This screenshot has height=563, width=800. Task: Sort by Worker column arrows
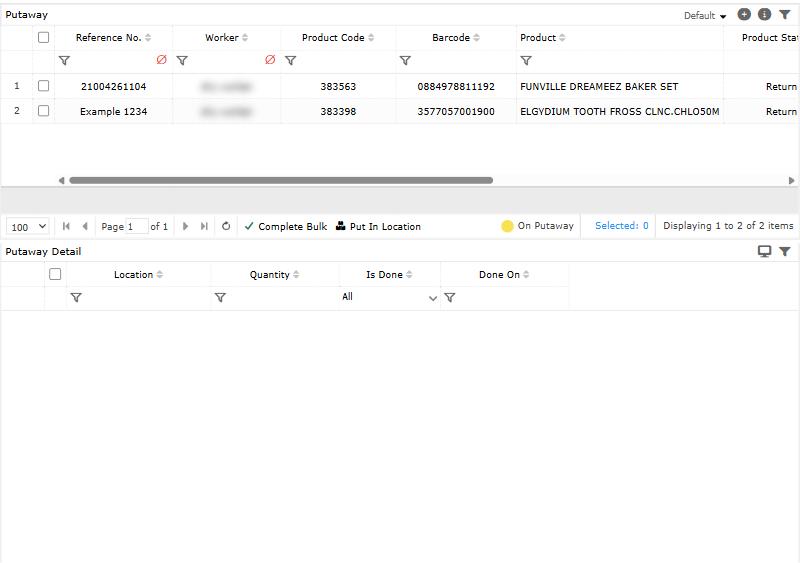pyautogui.click(x=245, y=38)
